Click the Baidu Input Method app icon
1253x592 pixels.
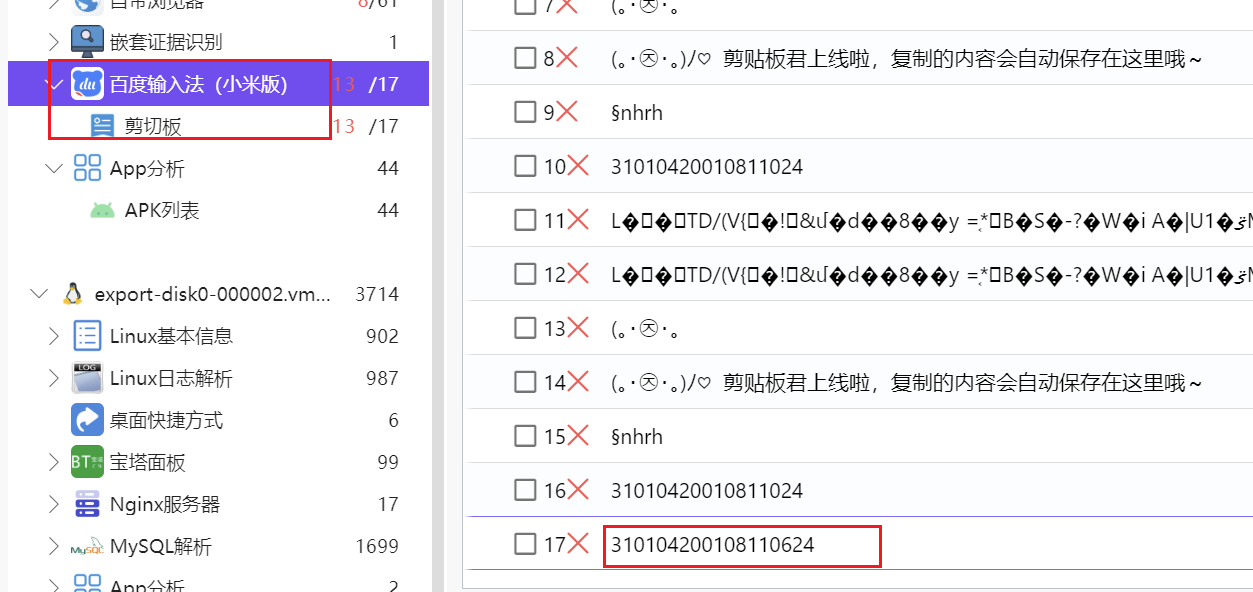click(88, 84)
